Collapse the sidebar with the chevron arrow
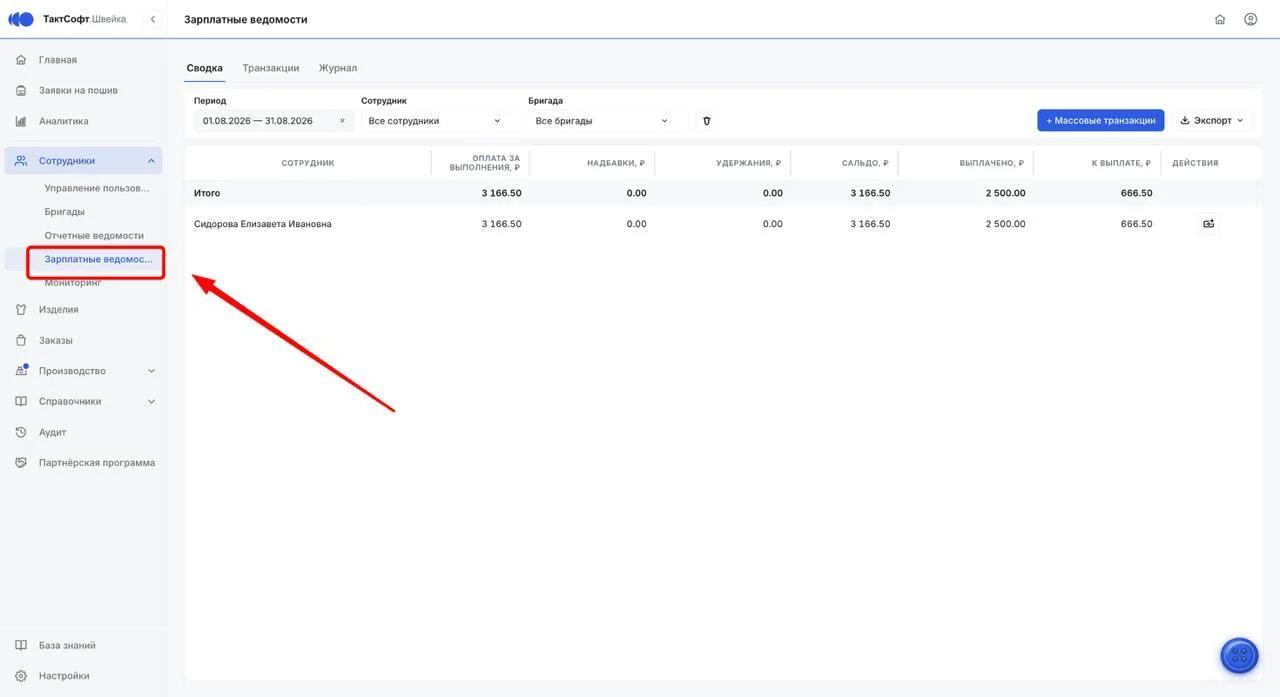The width and height of the screenshot is (1280, 697). [x=153, y=19]
